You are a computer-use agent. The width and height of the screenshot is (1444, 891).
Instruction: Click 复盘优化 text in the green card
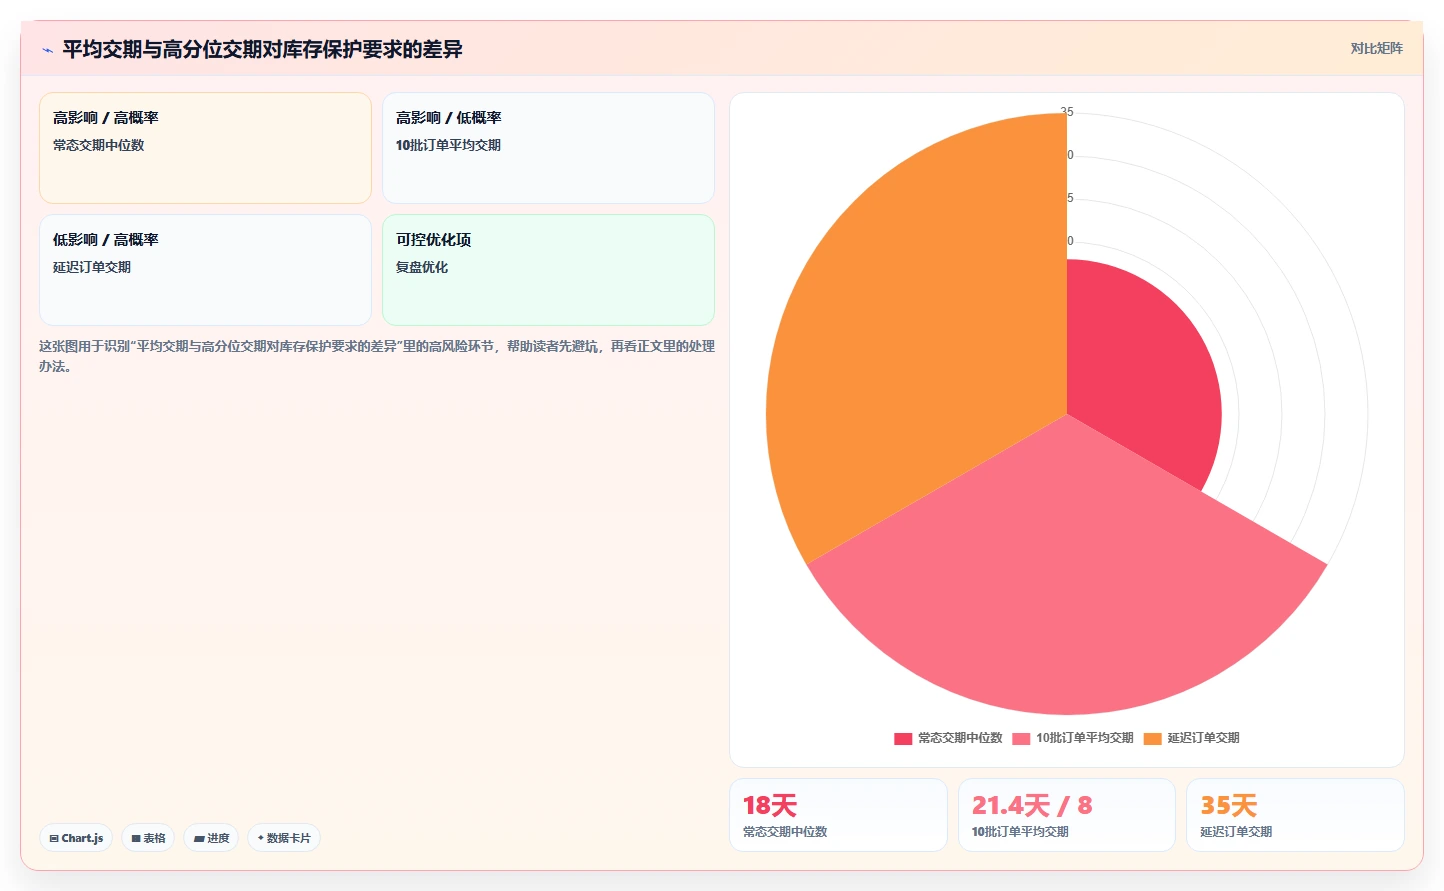422,267
